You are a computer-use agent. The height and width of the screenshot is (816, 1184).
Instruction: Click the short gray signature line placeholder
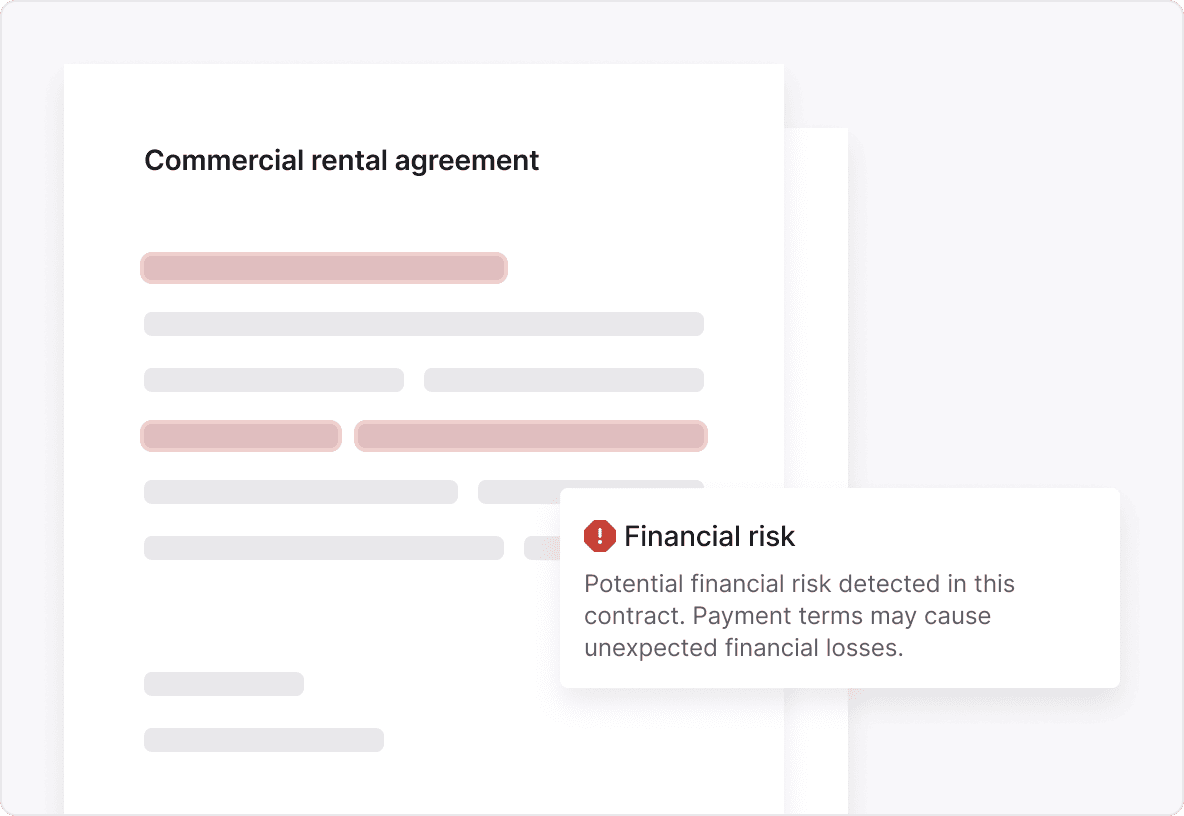(x=223, y=684)
